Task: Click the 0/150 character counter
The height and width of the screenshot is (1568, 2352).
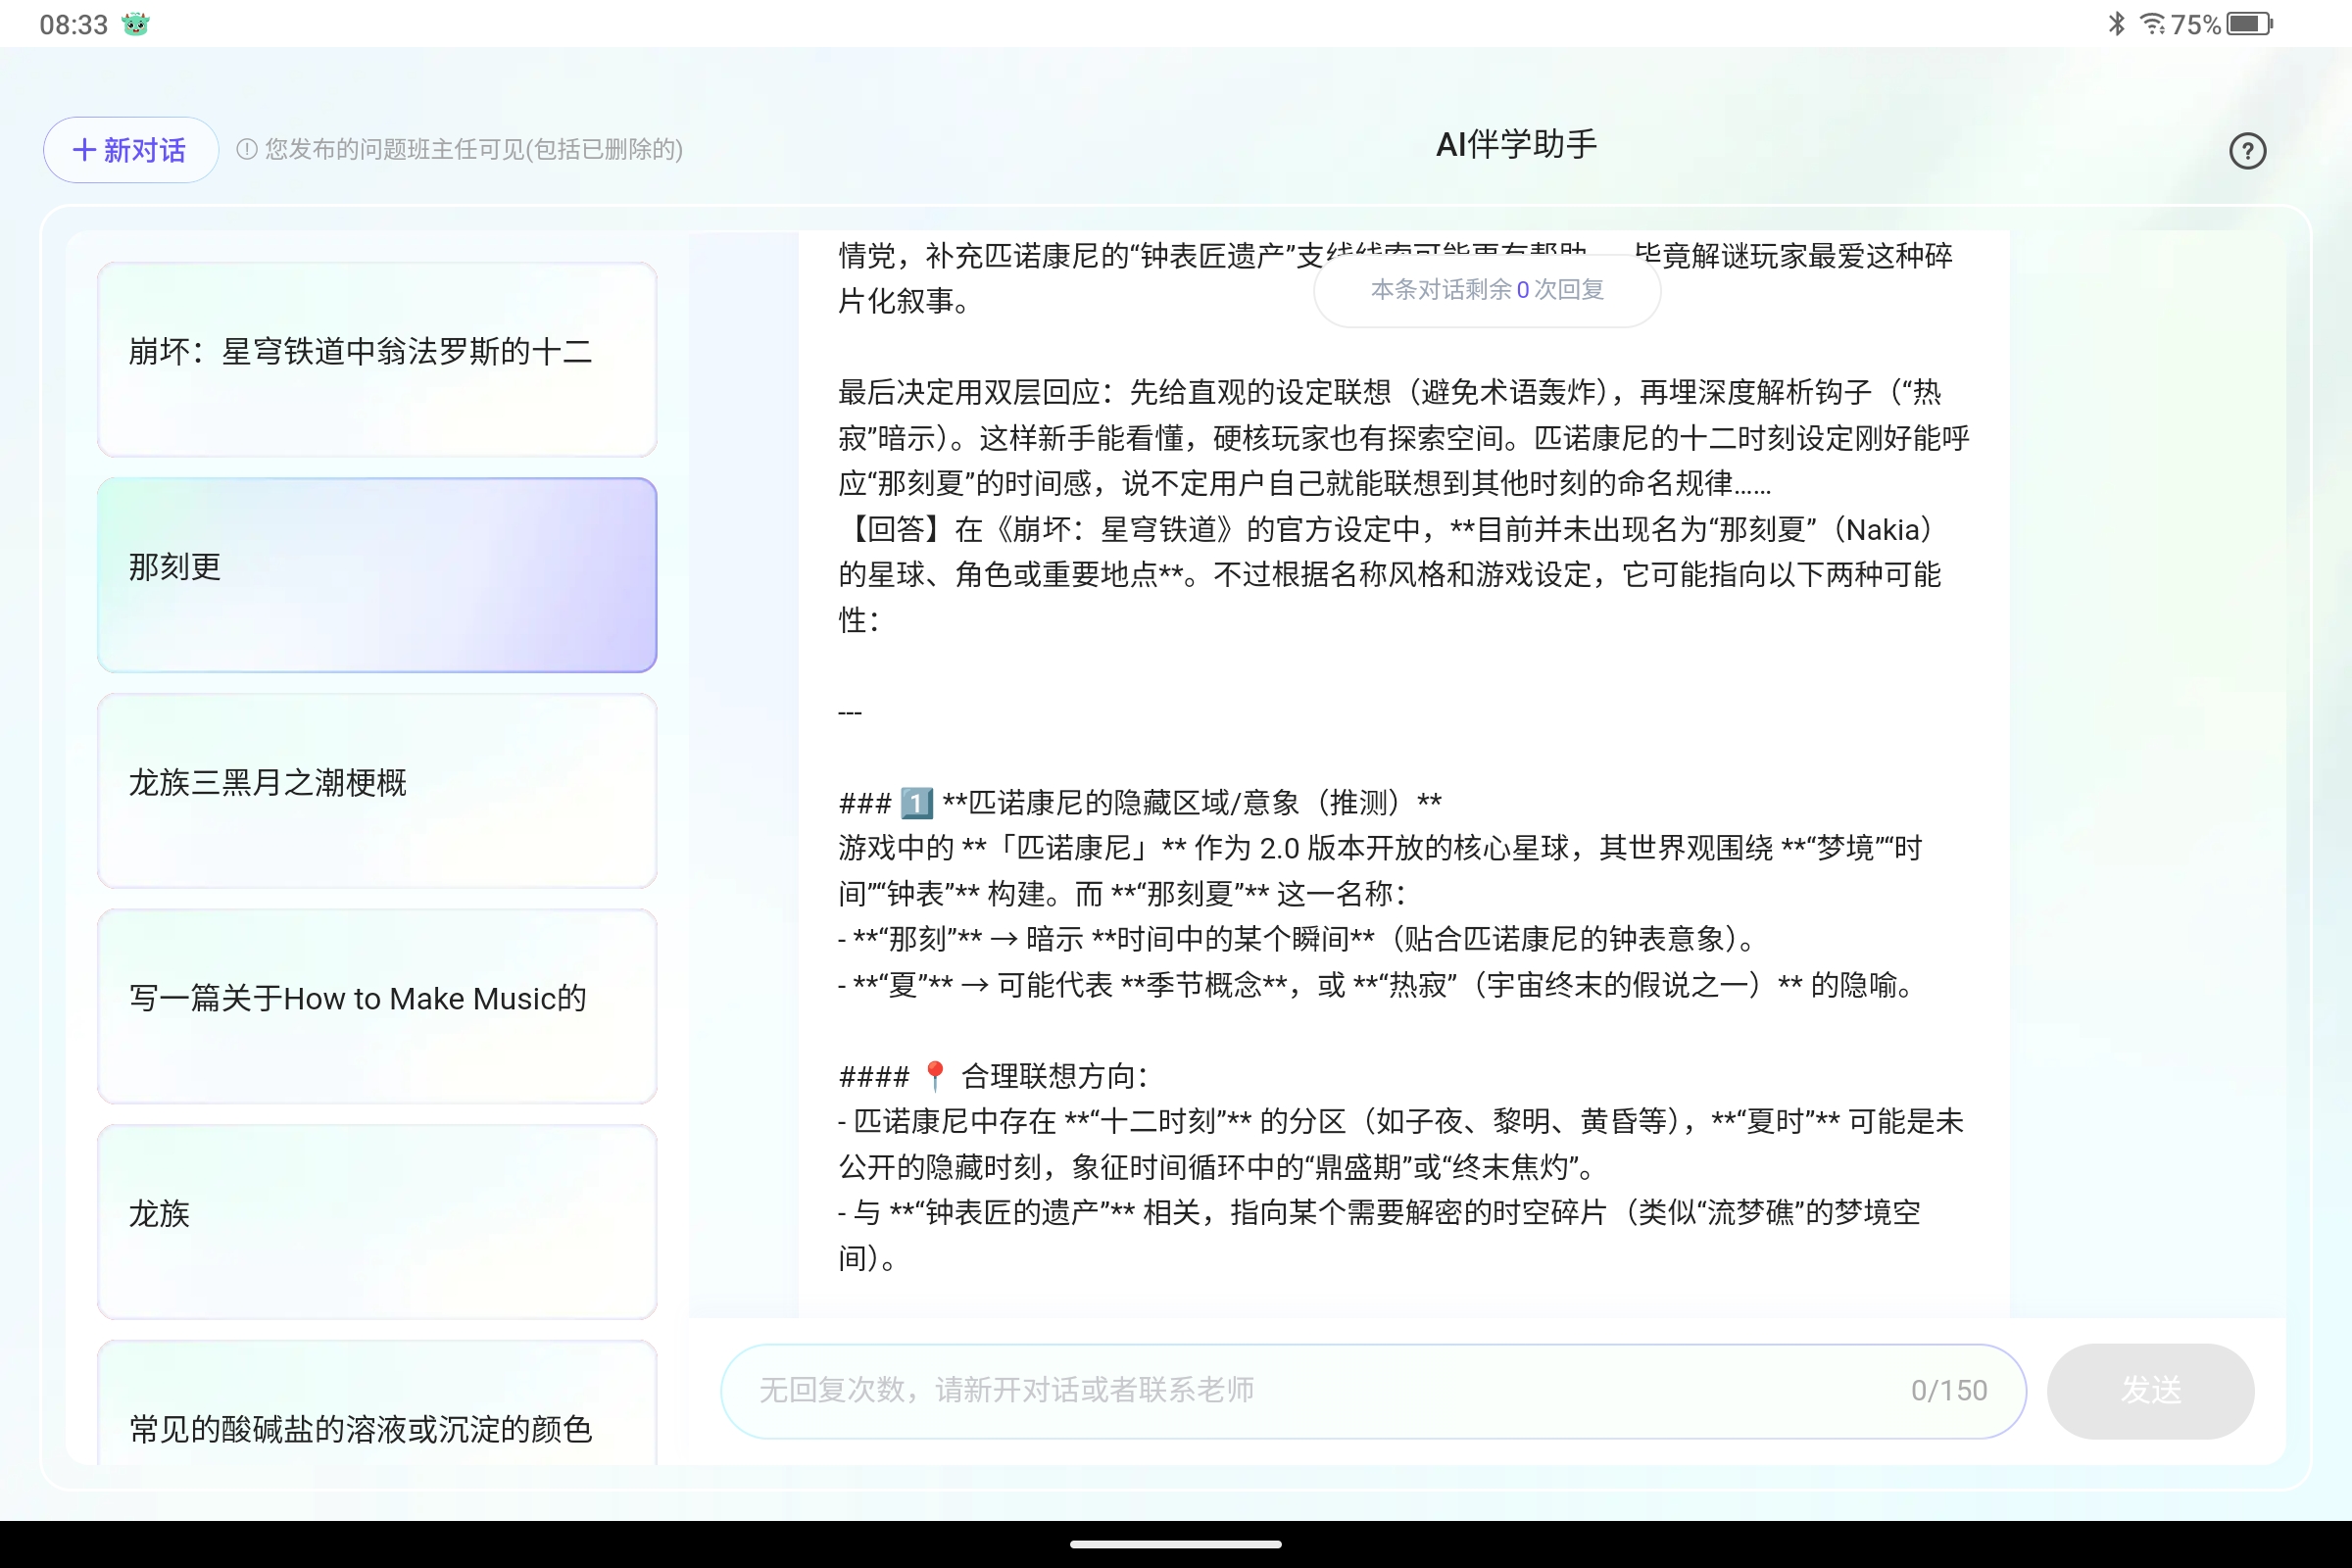Action: (x=1948, y=1391)
